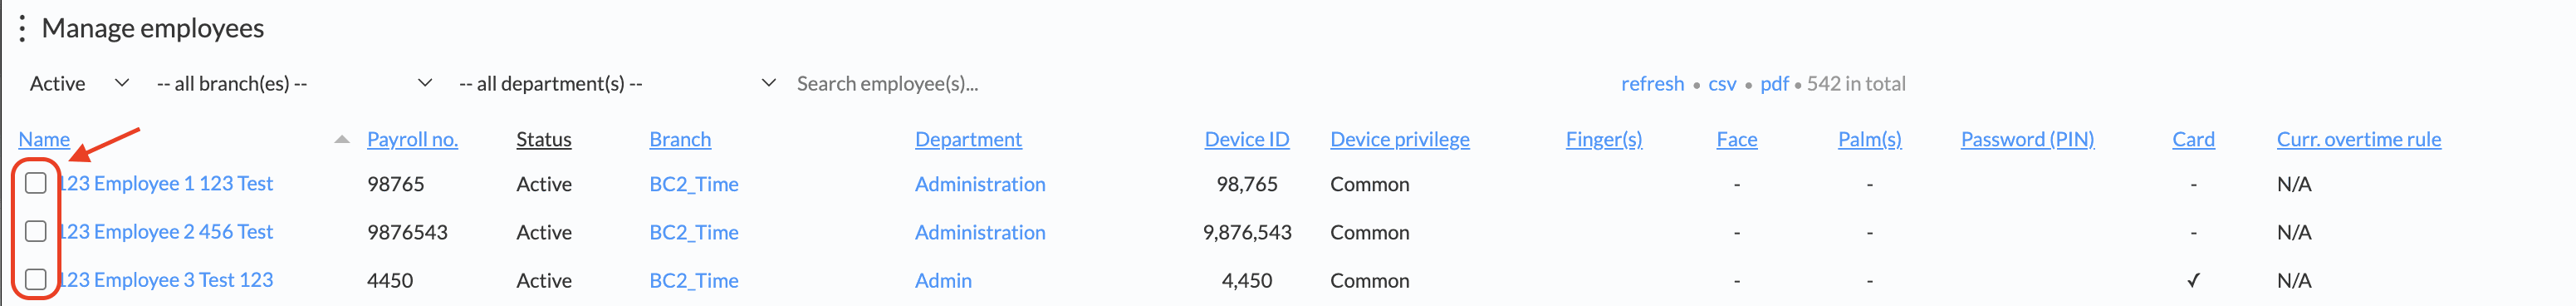Open the 123 Employee 1 123 Test record
Viewport: 2576px width, 306px height.
(166, 184)
